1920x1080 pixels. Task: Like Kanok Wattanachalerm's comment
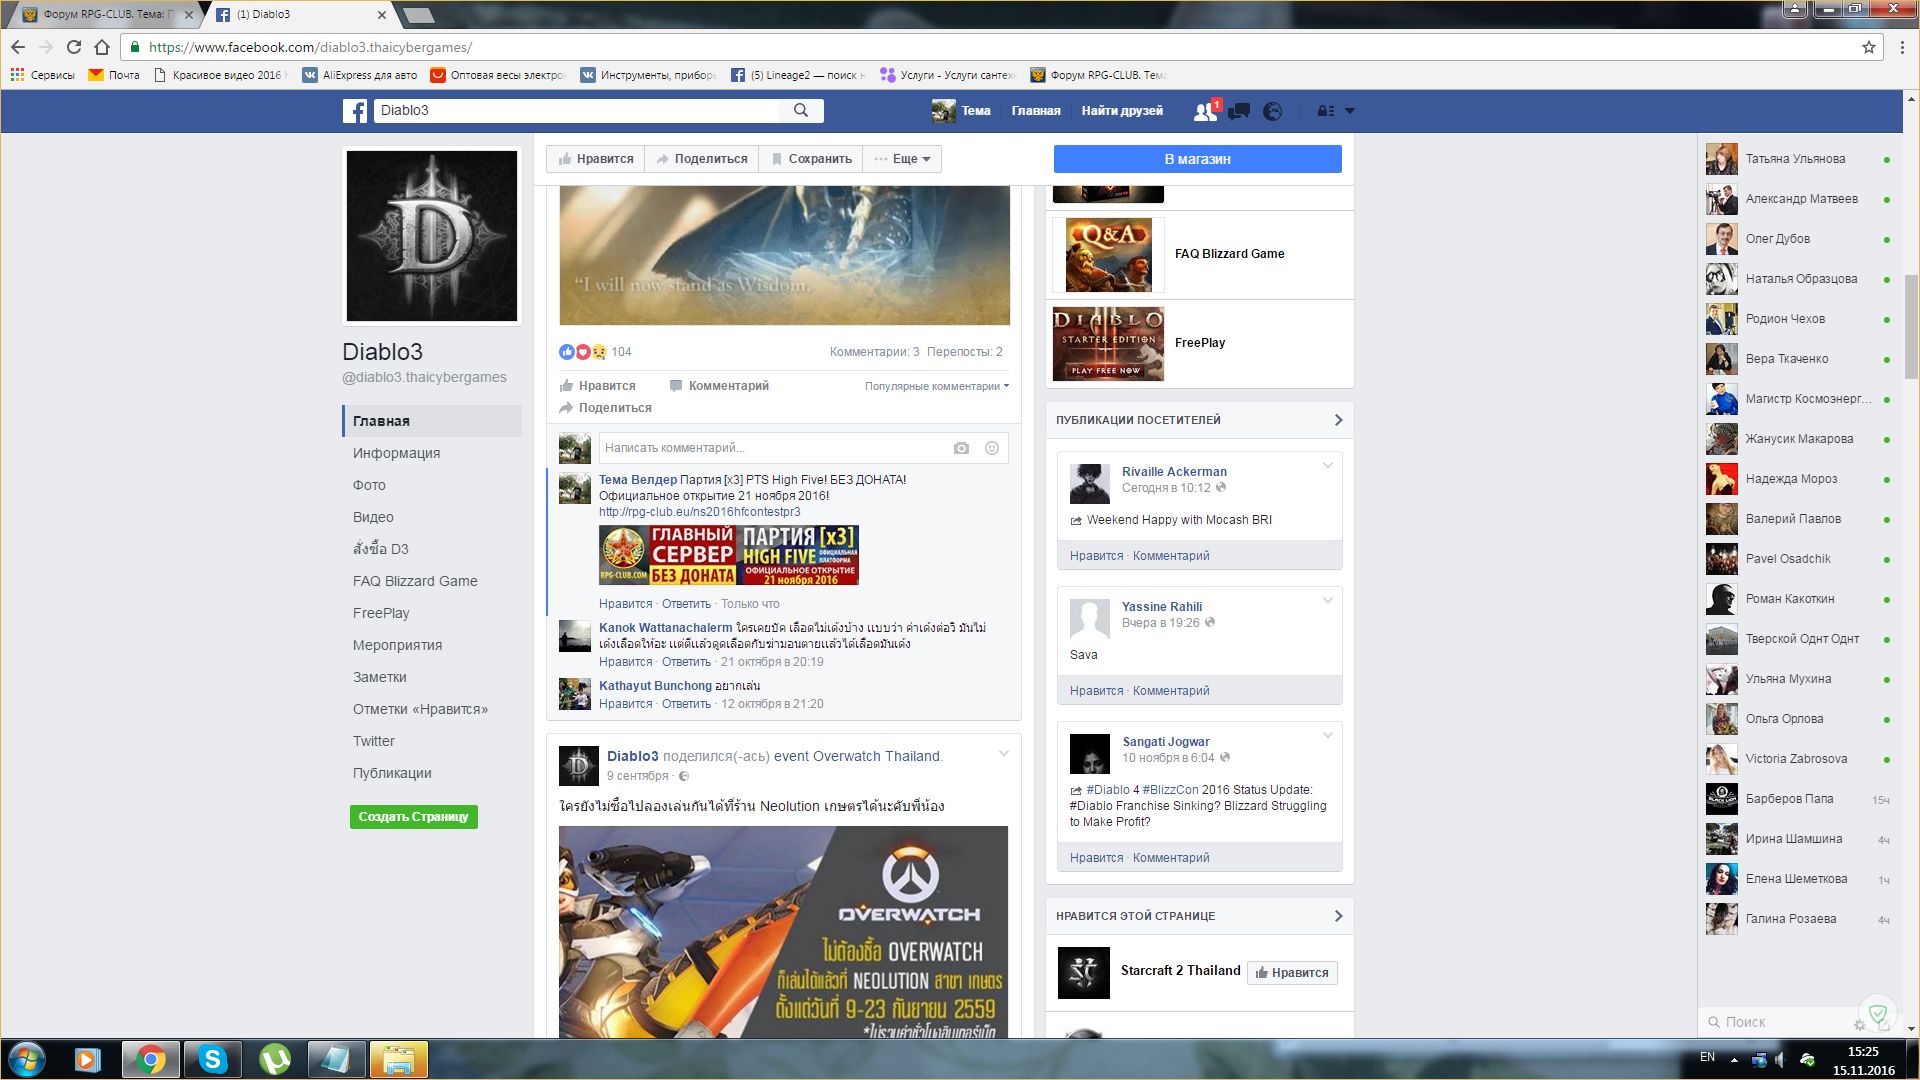[625, 662]
